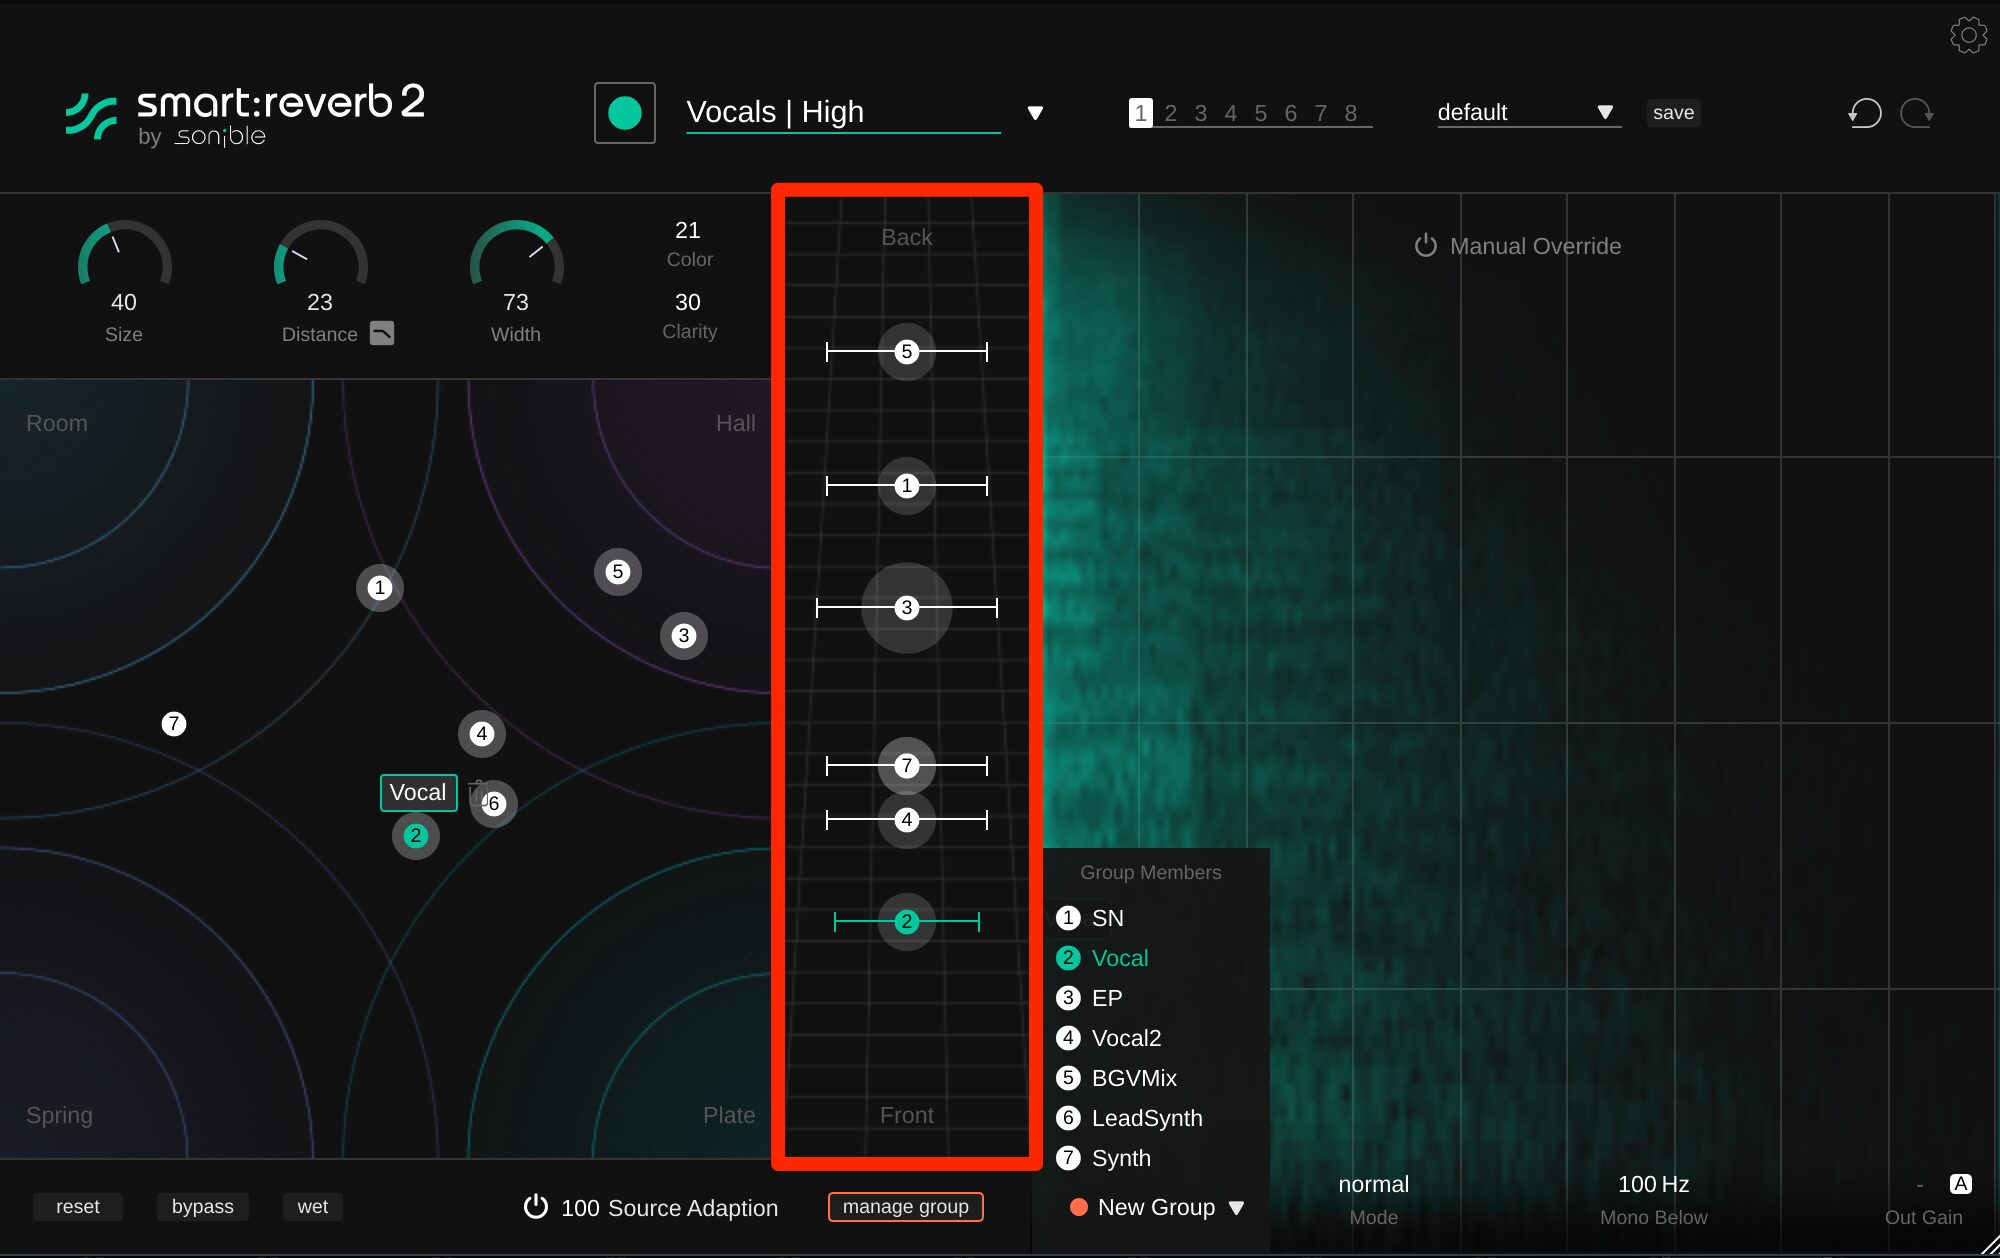Viewport: 2000px width, 1258px height.
Task: Click the orange New Group color dot
Action: pos(1079,1207)
